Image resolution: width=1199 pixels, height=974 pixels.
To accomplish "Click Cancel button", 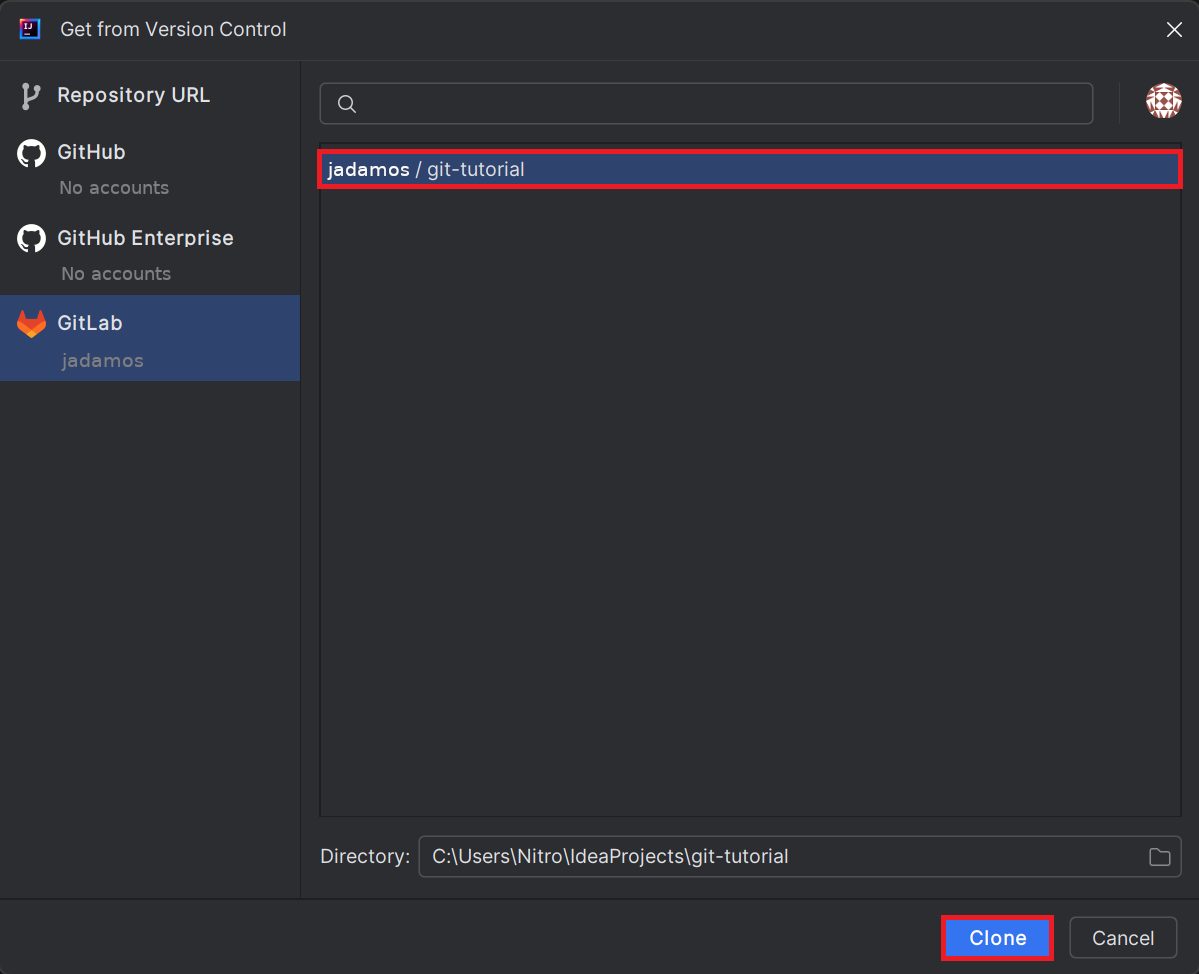I will [x=1123, y=938].
